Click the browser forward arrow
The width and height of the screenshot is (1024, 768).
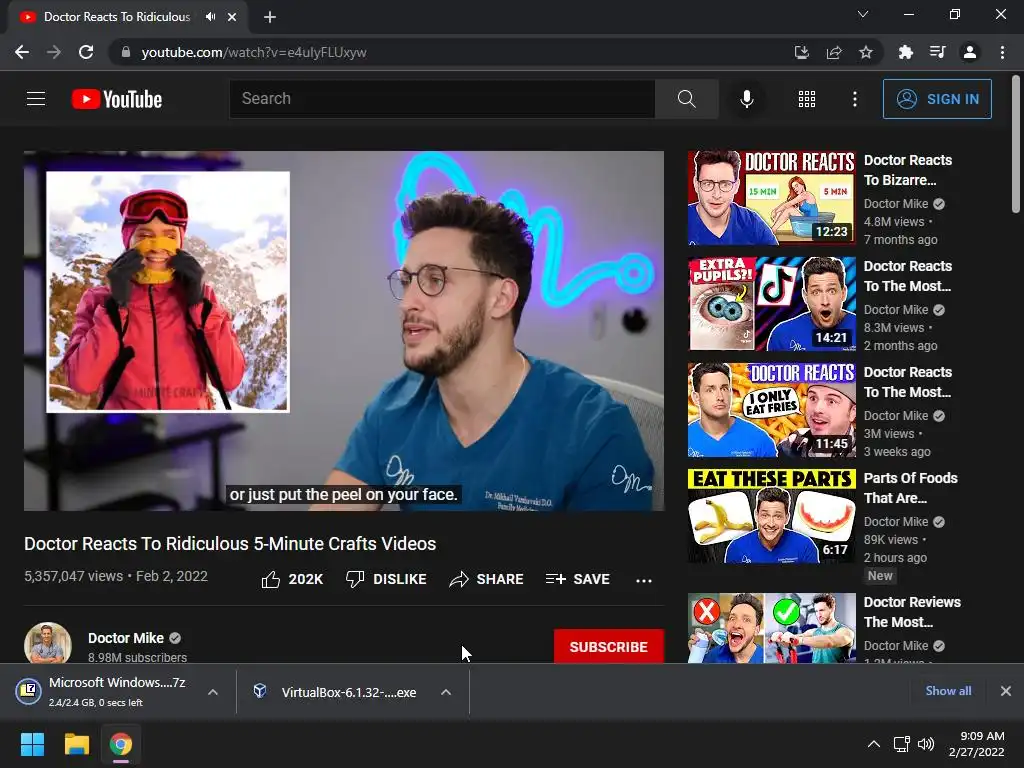[54, 52]
